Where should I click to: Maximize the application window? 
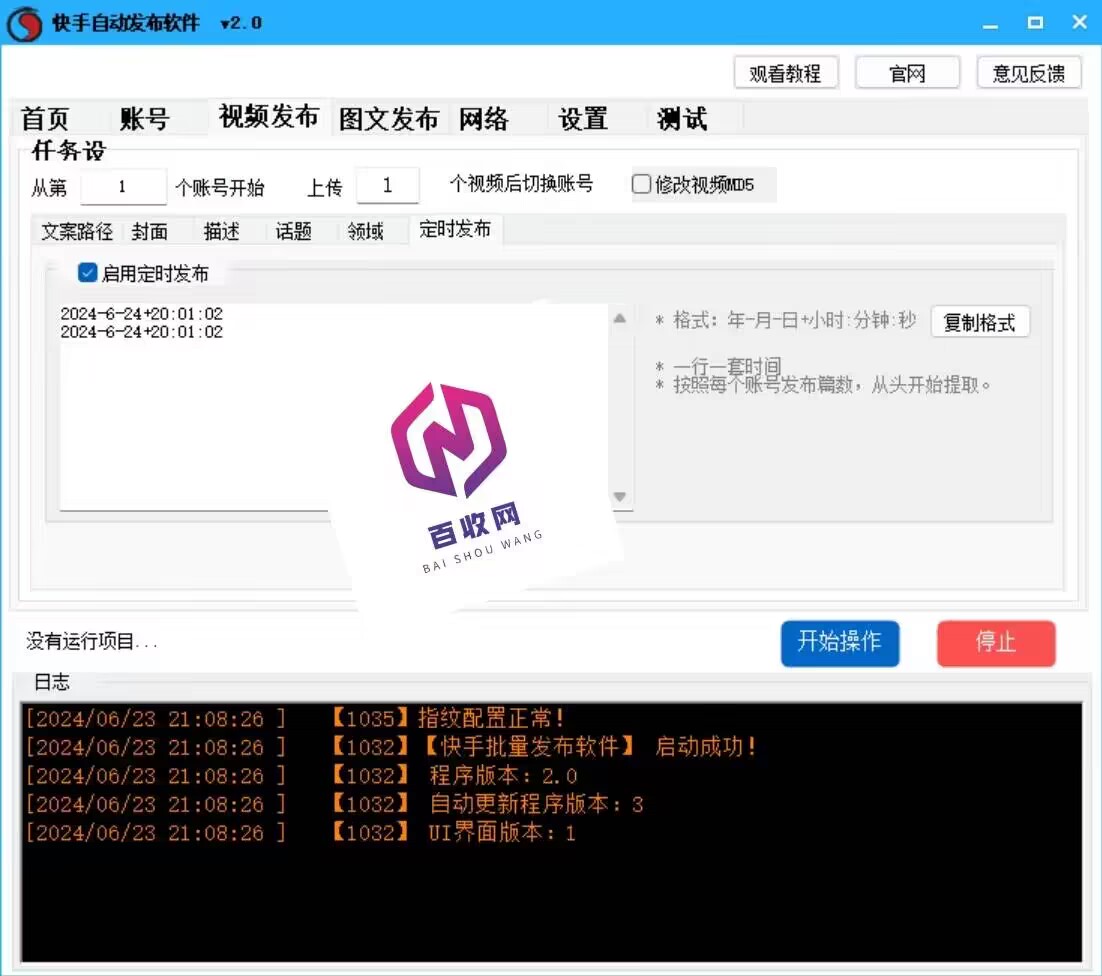(x=1035, y=23)
